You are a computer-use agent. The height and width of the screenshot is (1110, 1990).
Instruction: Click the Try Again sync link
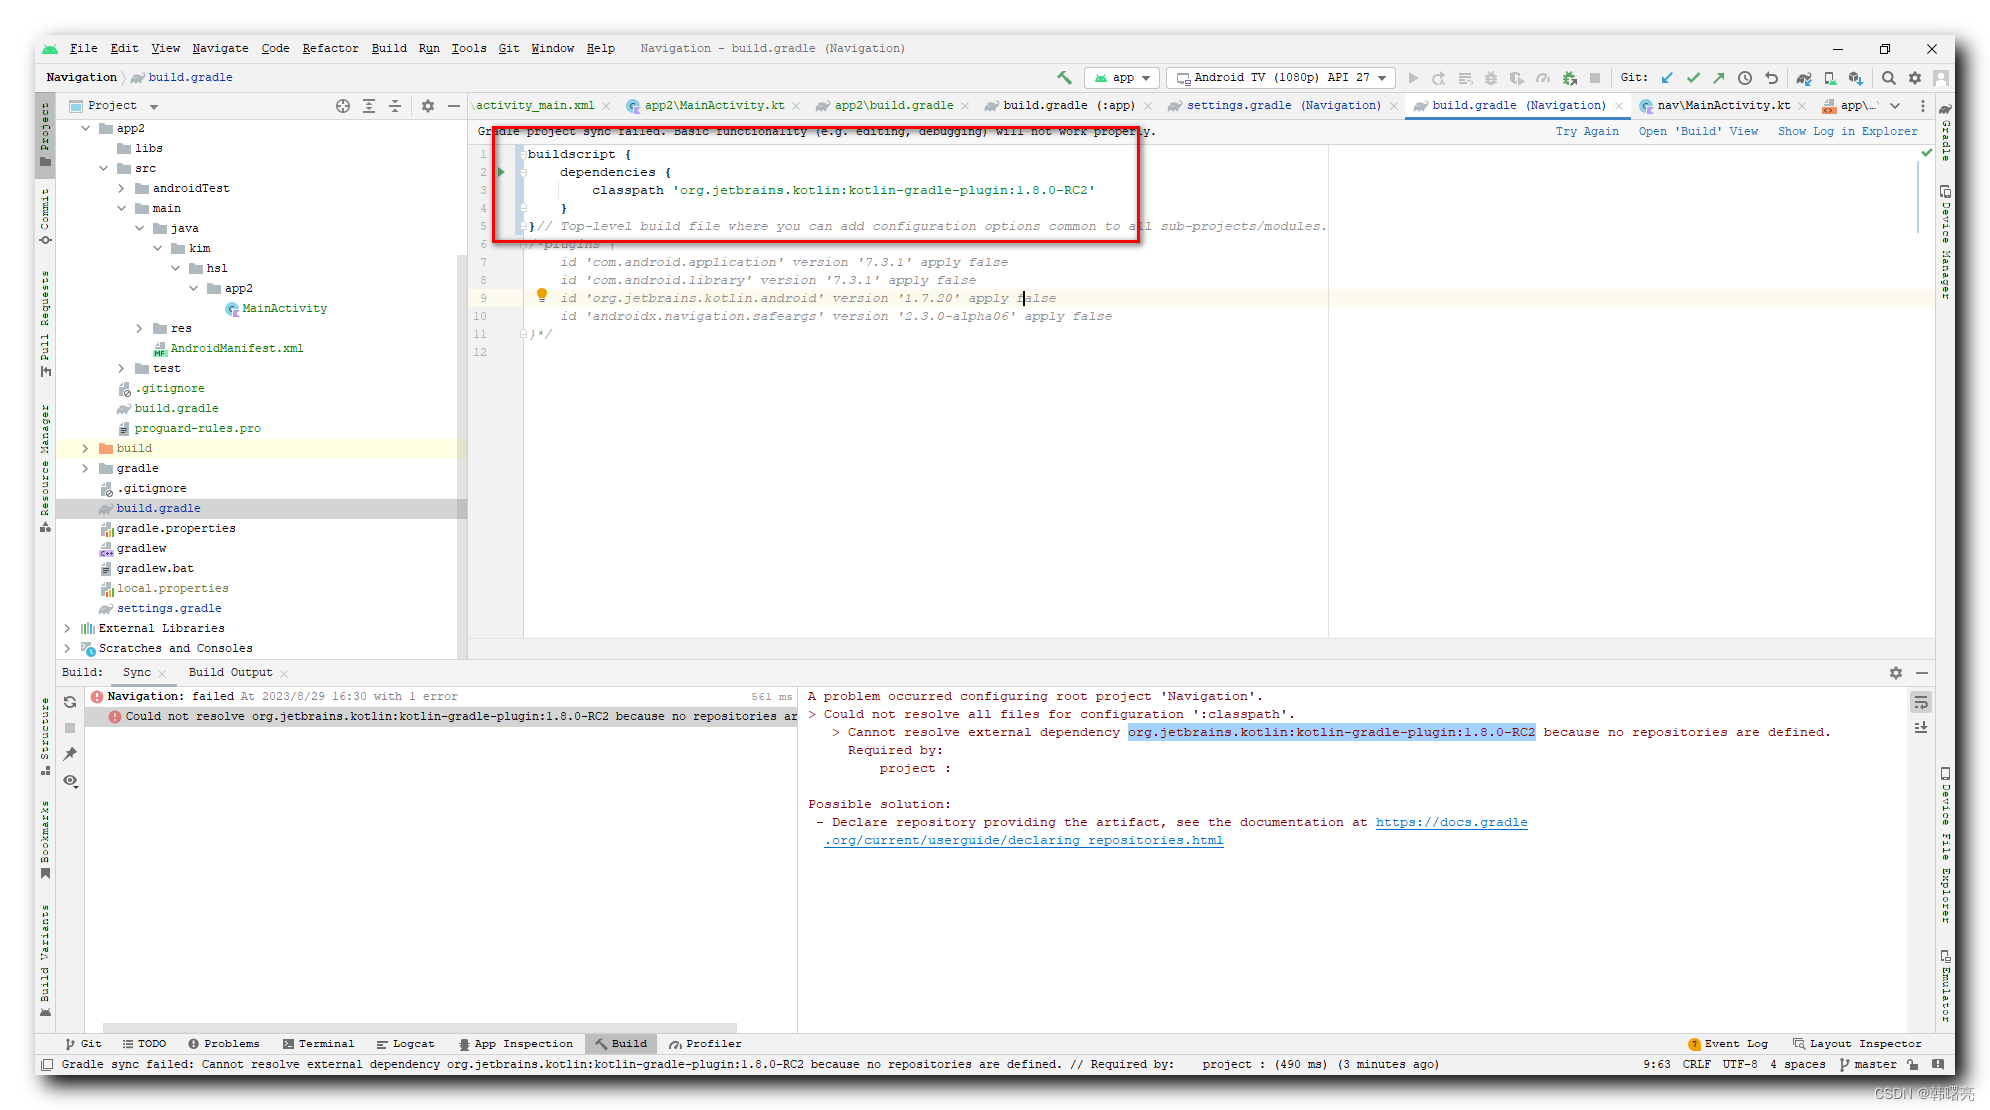[x=1587, y=131]
